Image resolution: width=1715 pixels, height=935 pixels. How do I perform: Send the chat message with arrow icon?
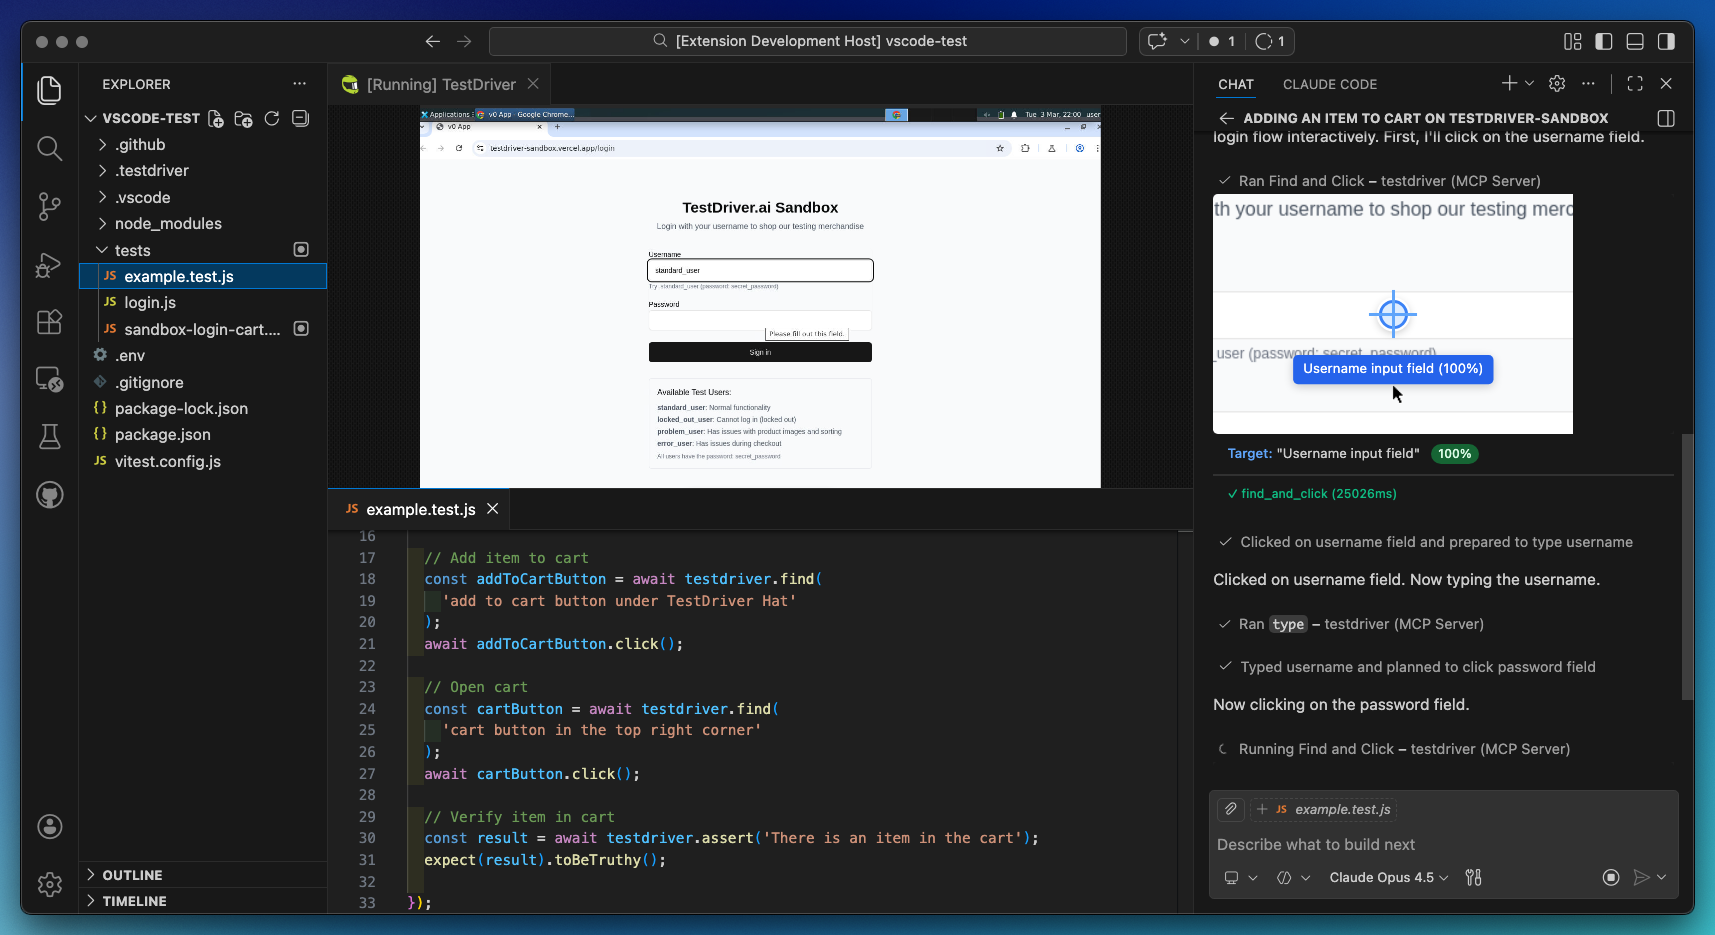(x=1643, y=877)
